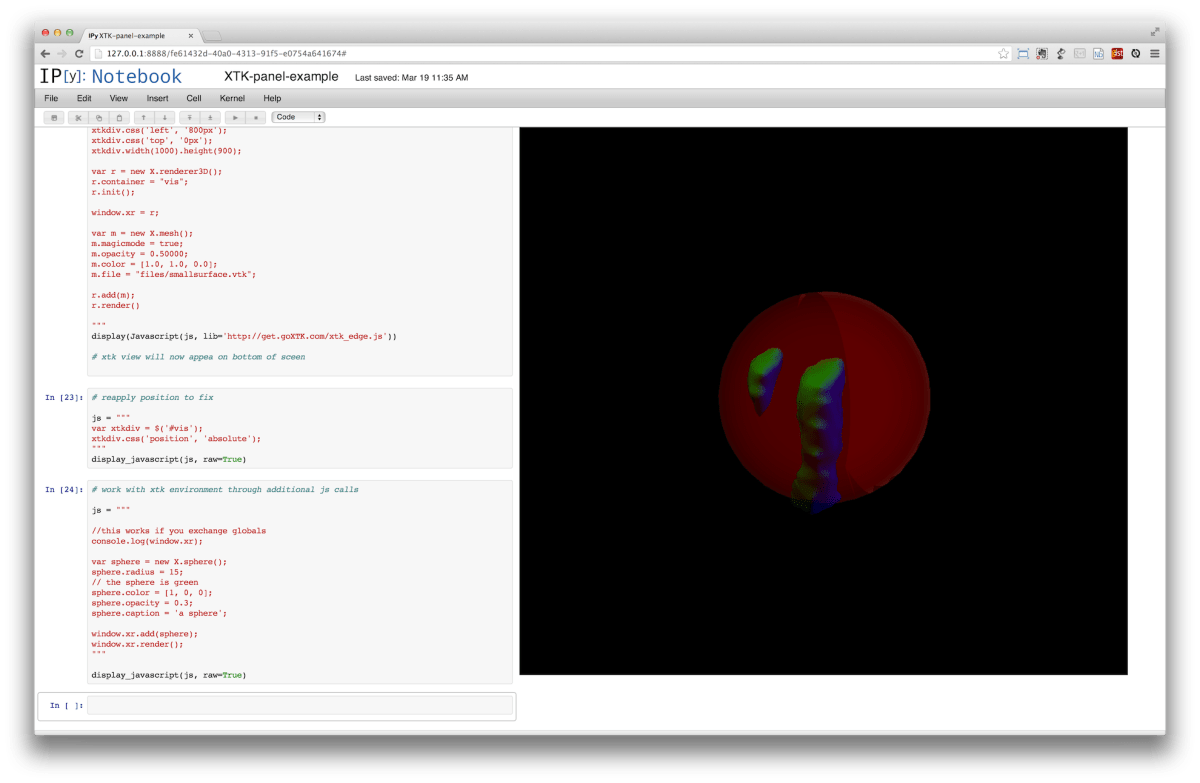The image size is (1200, 783).
Task: Open the cell type dropdown showing Code
Action: [299, 117]
